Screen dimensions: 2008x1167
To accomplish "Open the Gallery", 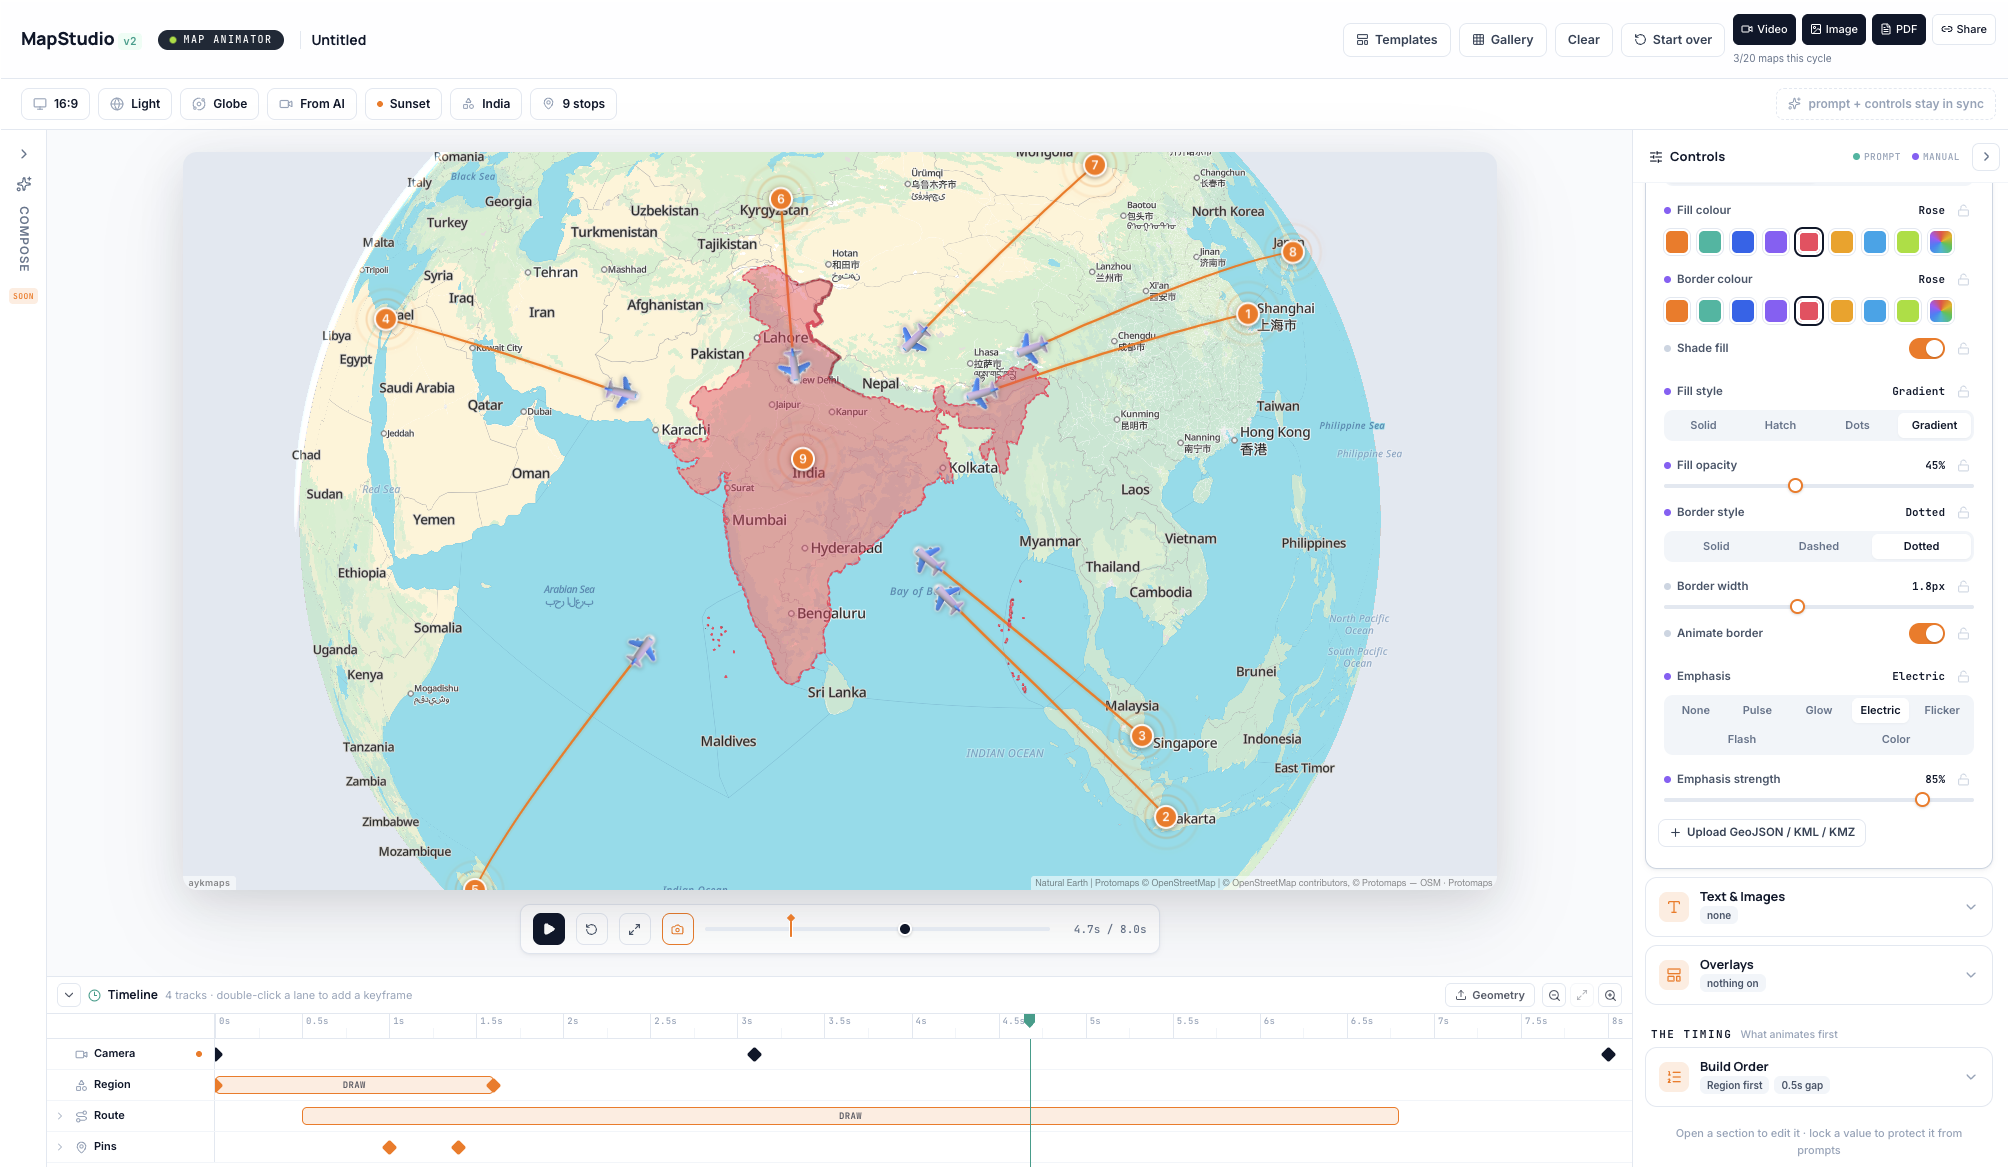I will pos(1503,40).
